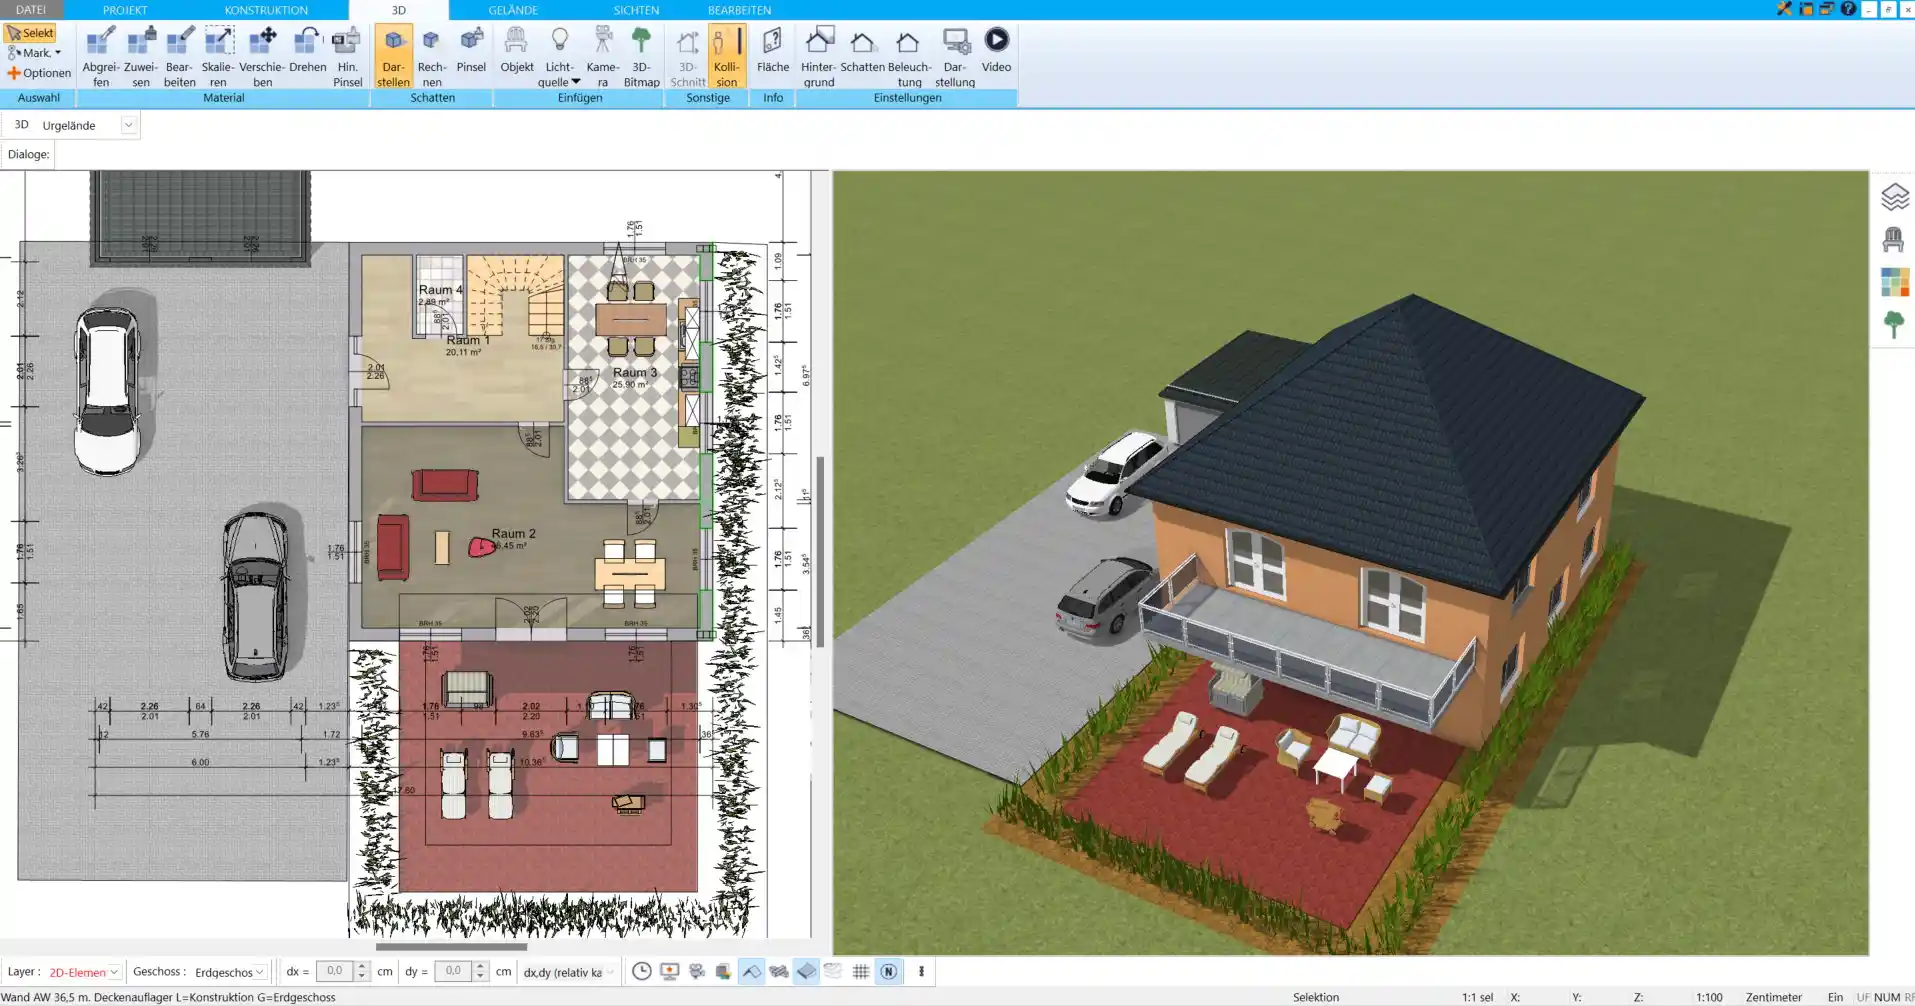1915x1006 pixels.
Task: Open Beleuchtung settings
Action: (909, 57)
